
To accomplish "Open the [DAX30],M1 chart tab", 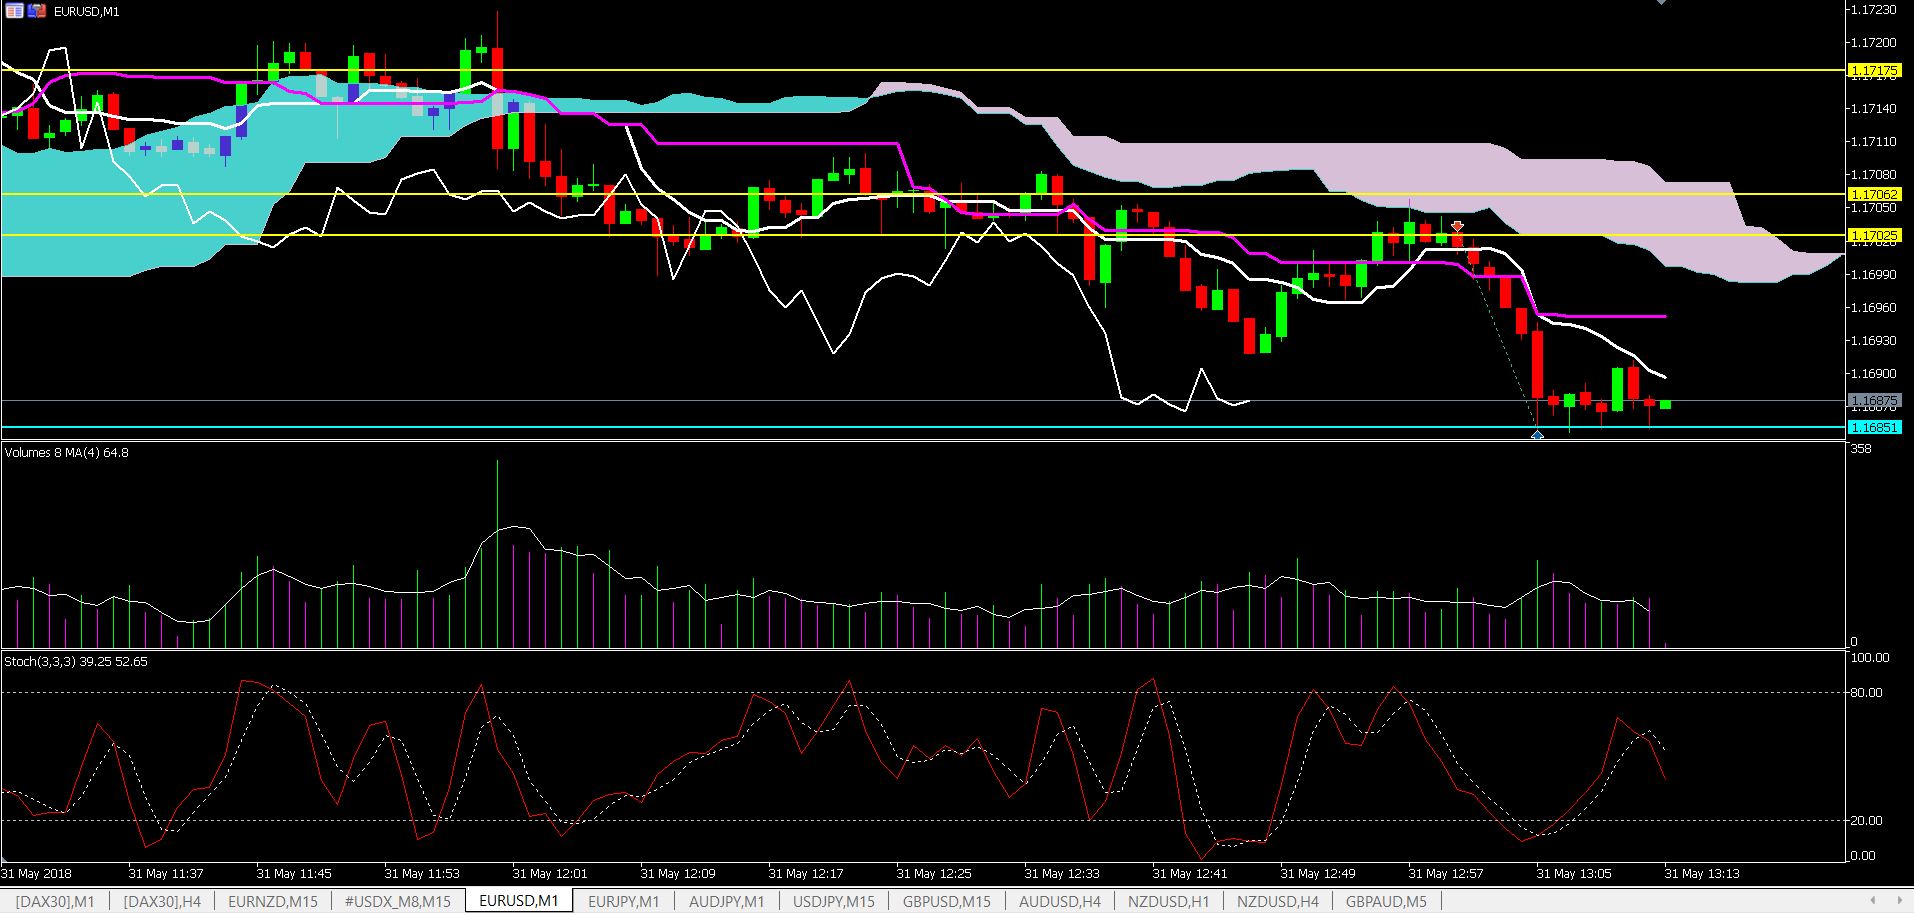I will pos(55,901).
